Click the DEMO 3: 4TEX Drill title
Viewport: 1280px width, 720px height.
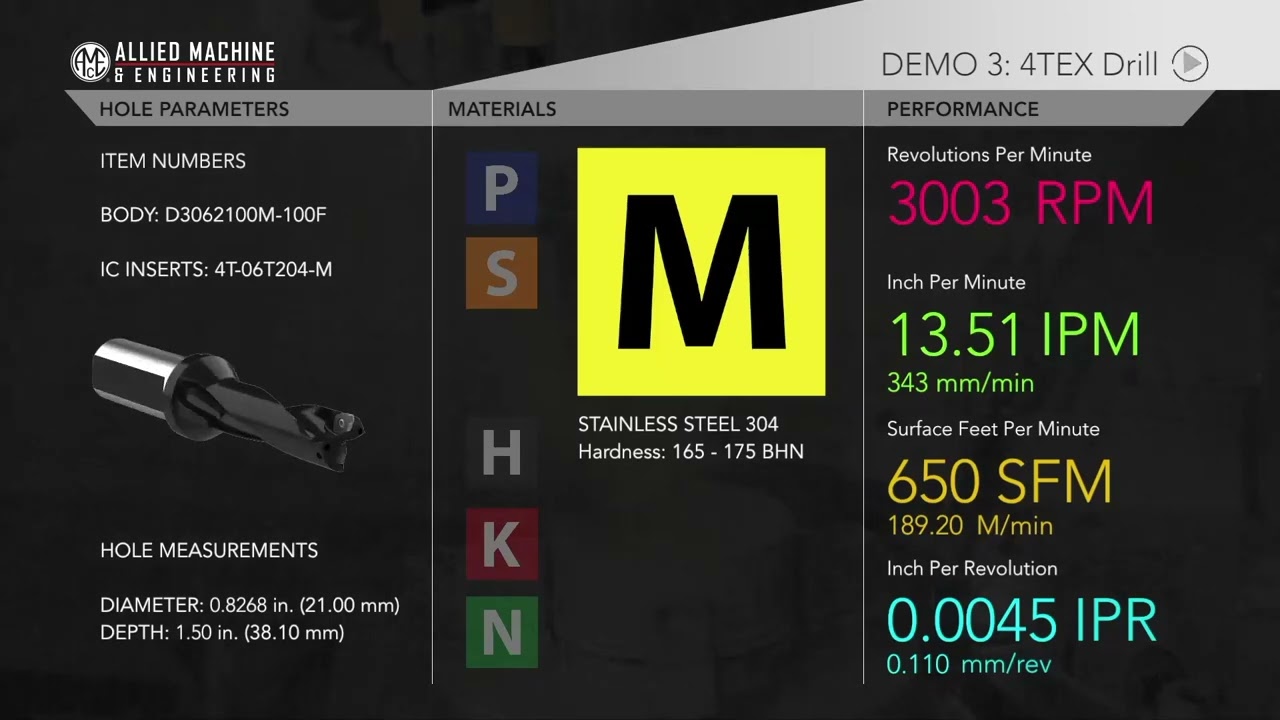coord(1019,65)
